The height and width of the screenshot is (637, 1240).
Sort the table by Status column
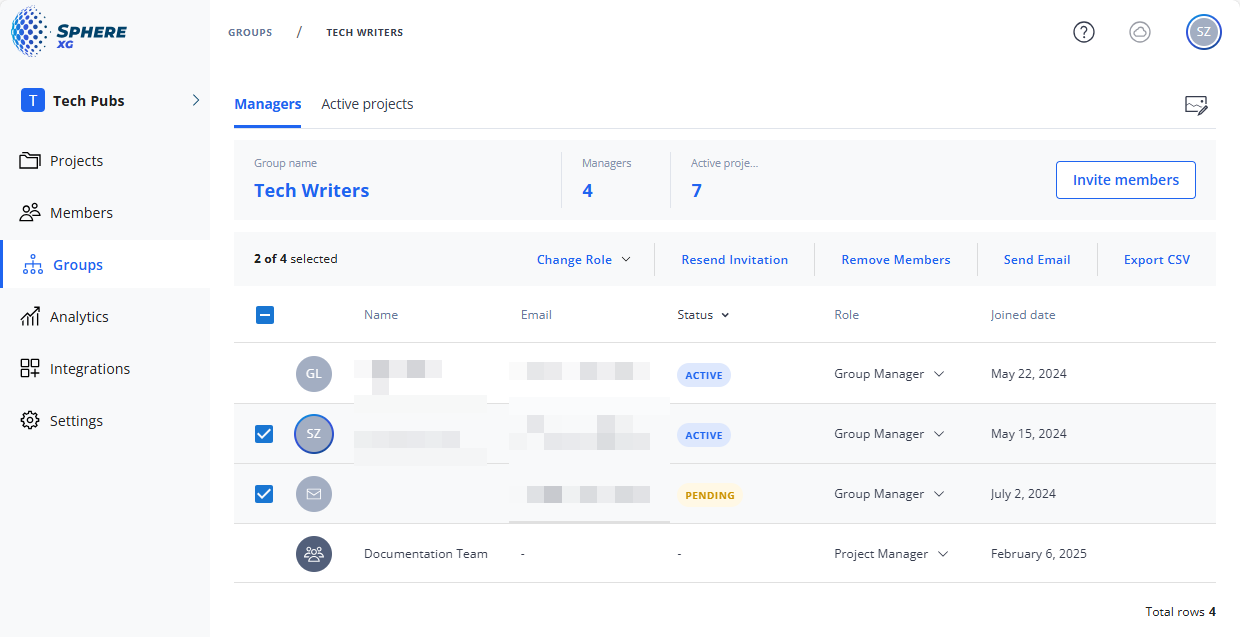702,315
